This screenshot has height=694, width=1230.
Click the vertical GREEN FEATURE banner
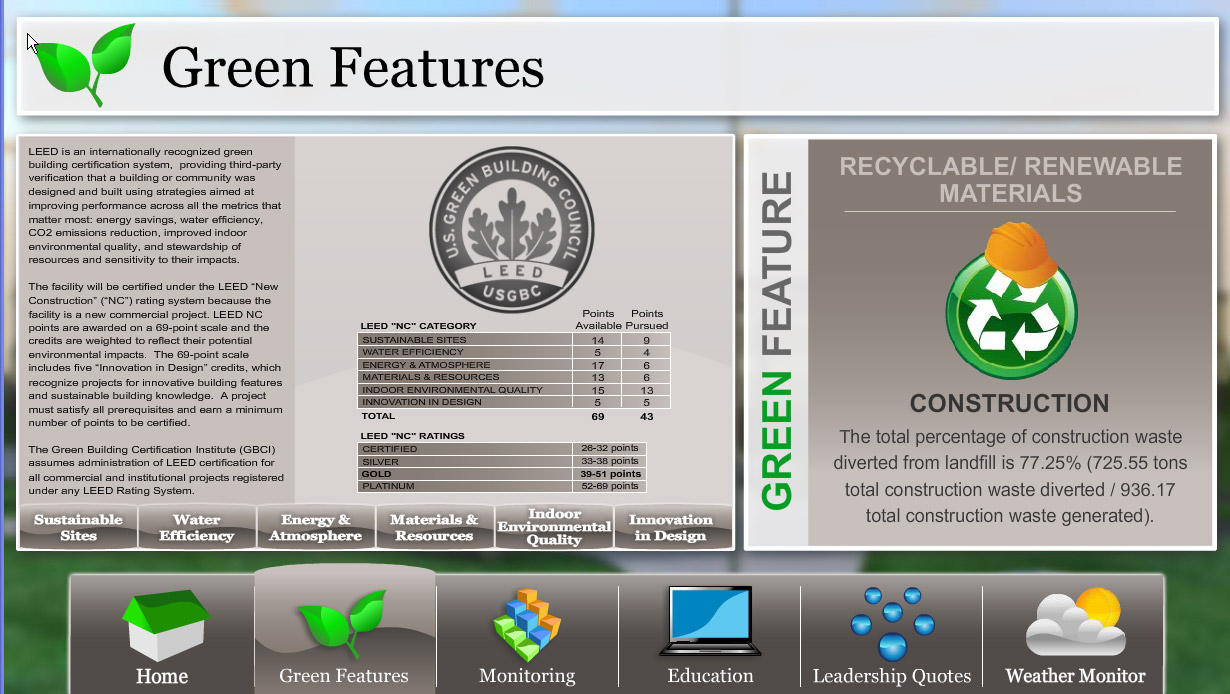(x=777, y=341)
